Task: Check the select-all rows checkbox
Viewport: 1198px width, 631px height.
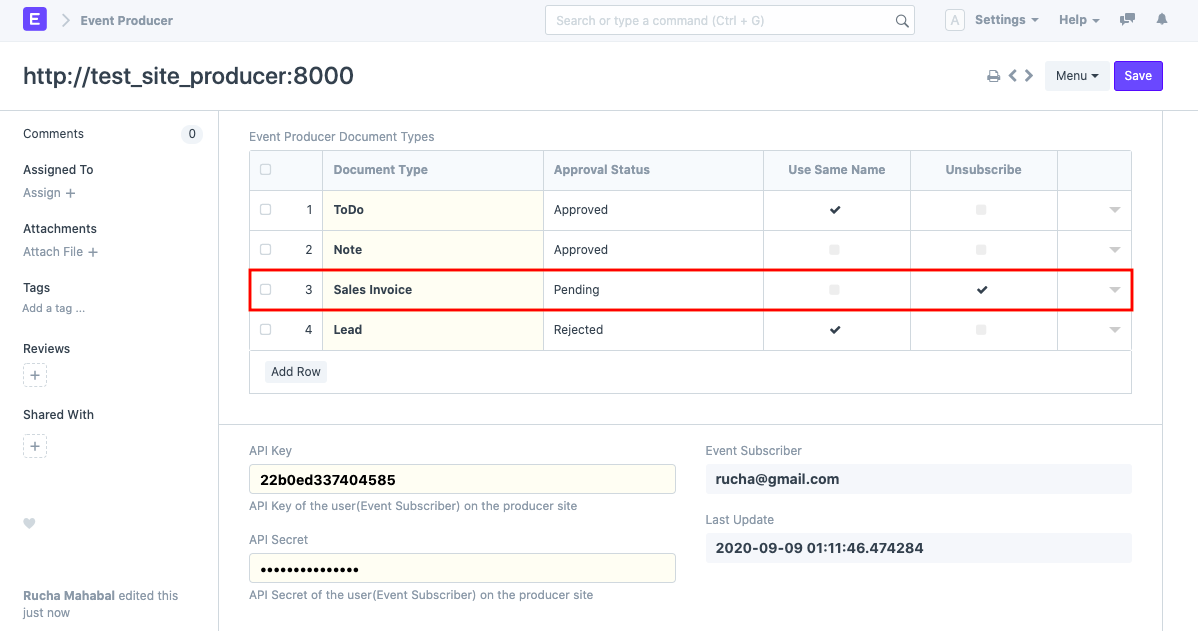Action: pyautogui.click(x=265, y=170)
